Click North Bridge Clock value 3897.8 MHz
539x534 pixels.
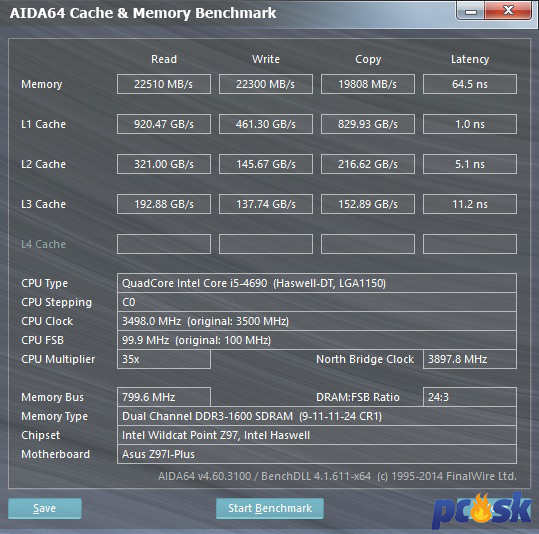pyautogui.click(x=470, y=359)
